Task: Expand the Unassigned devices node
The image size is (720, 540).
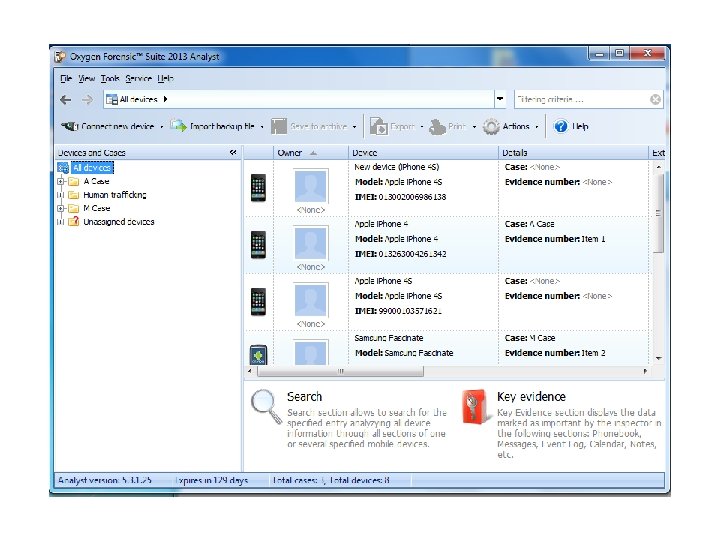Action: click(60, 222)
